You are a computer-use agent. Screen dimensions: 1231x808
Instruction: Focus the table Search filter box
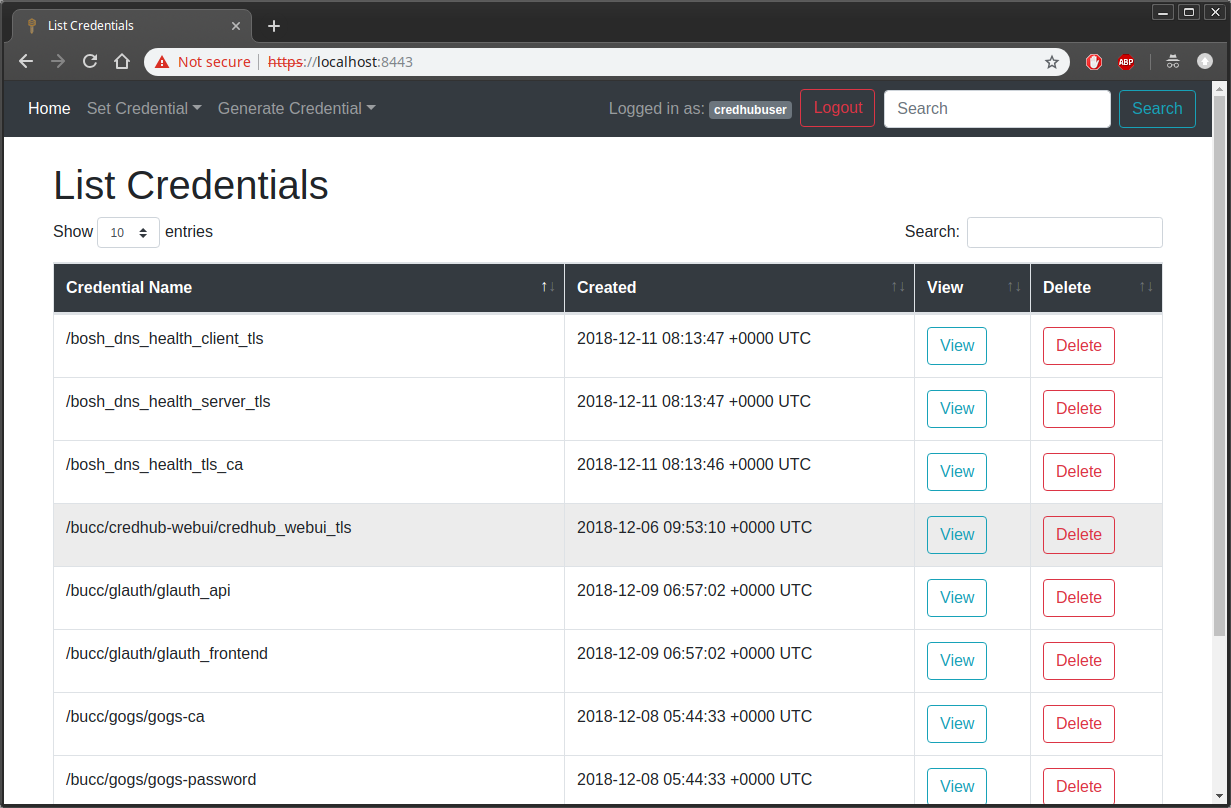coord(1064,232)
